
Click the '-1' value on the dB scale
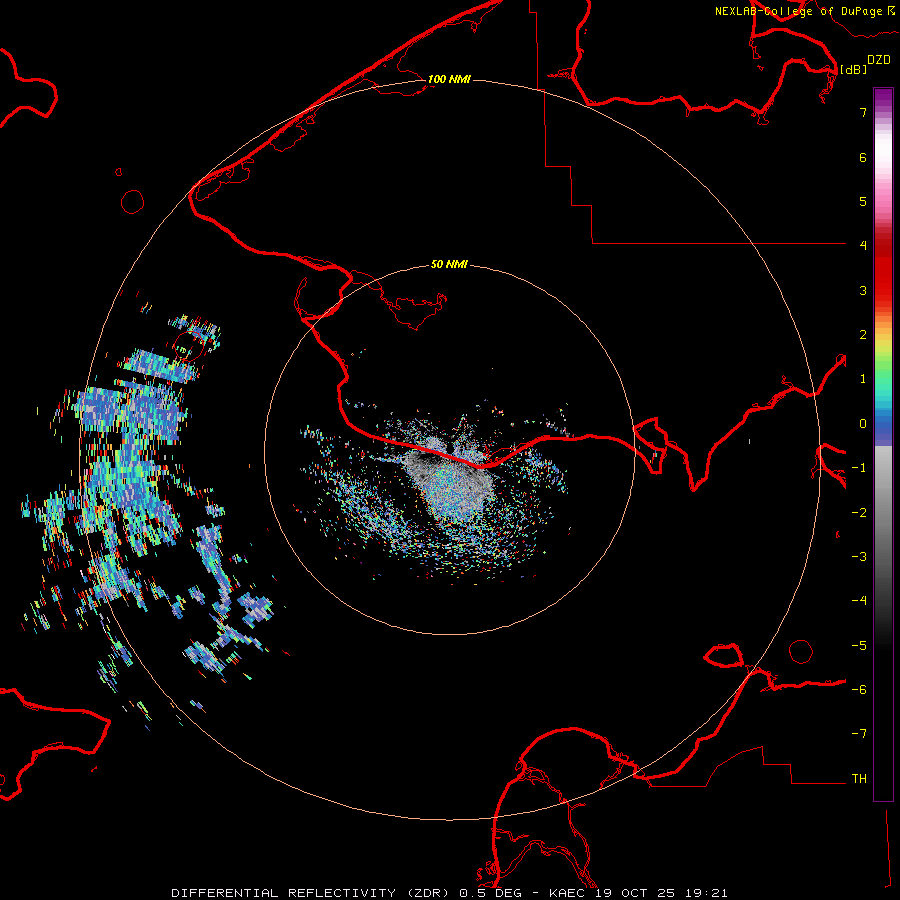[859, 468]
